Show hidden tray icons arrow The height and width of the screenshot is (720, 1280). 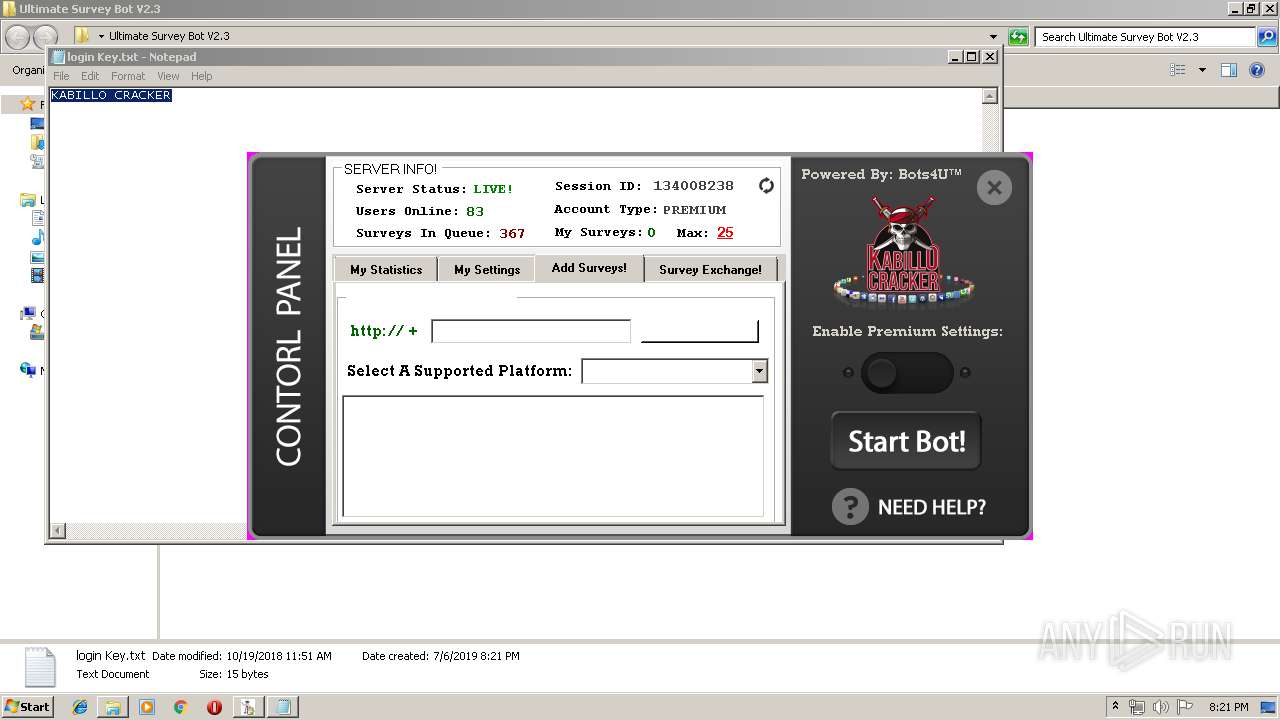coord(1115,707)
